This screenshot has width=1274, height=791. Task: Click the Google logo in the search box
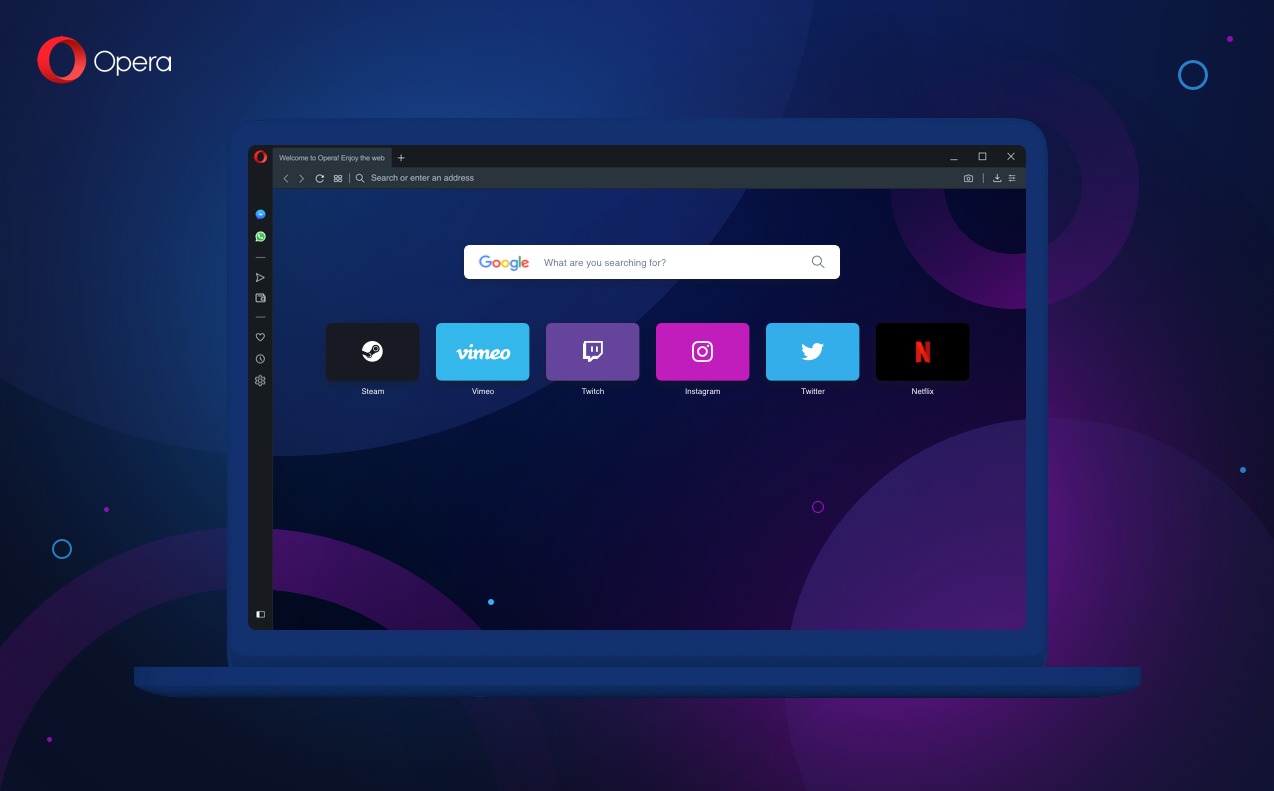(x=504, y=263)
